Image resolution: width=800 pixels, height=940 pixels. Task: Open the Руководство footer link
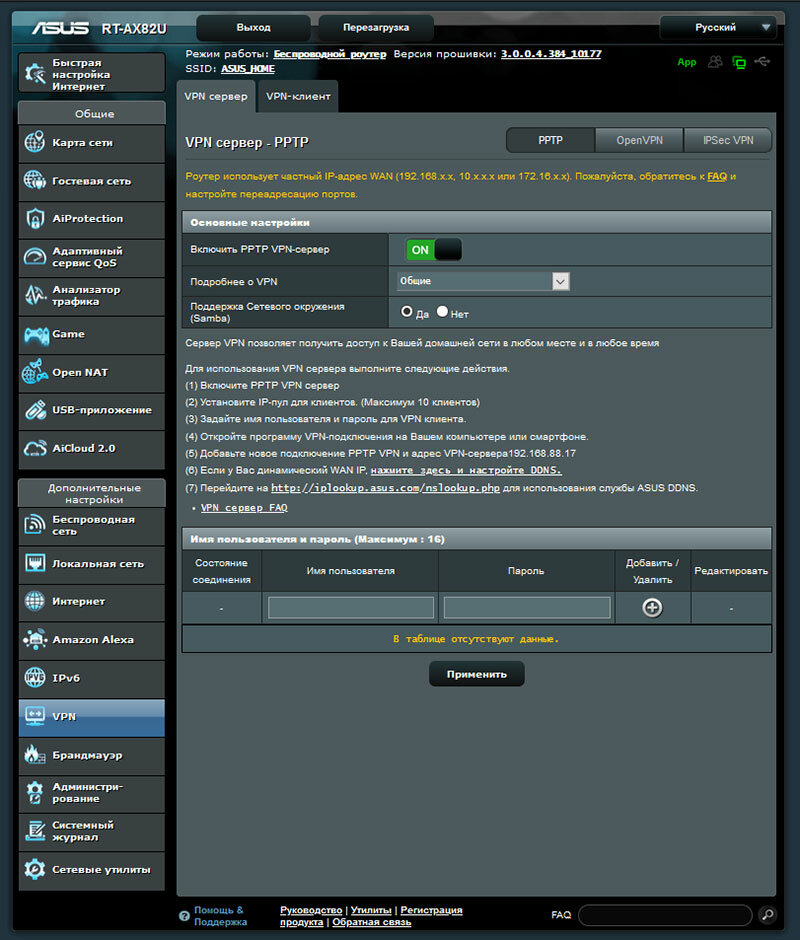[x=311, y=910]
